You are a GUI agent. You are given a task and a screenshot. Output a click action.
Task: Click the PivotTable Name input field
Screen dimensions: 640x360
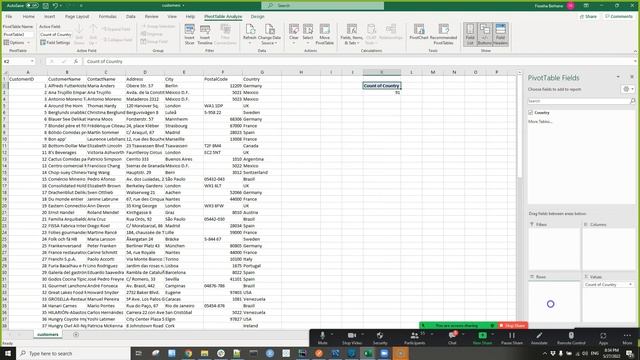click(x=18, y=35)
